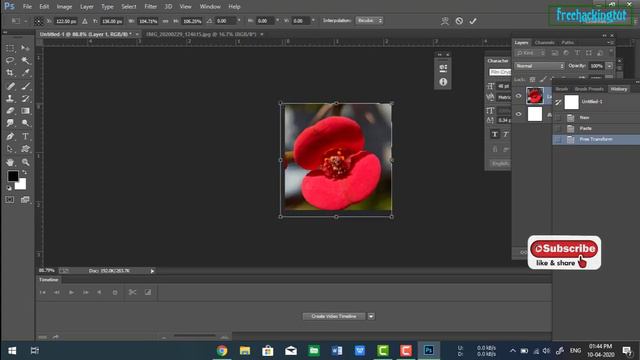The width and height of the screenshot is (640, 360).
Task: Switch to Brush Presets tab
Action: 589,89
